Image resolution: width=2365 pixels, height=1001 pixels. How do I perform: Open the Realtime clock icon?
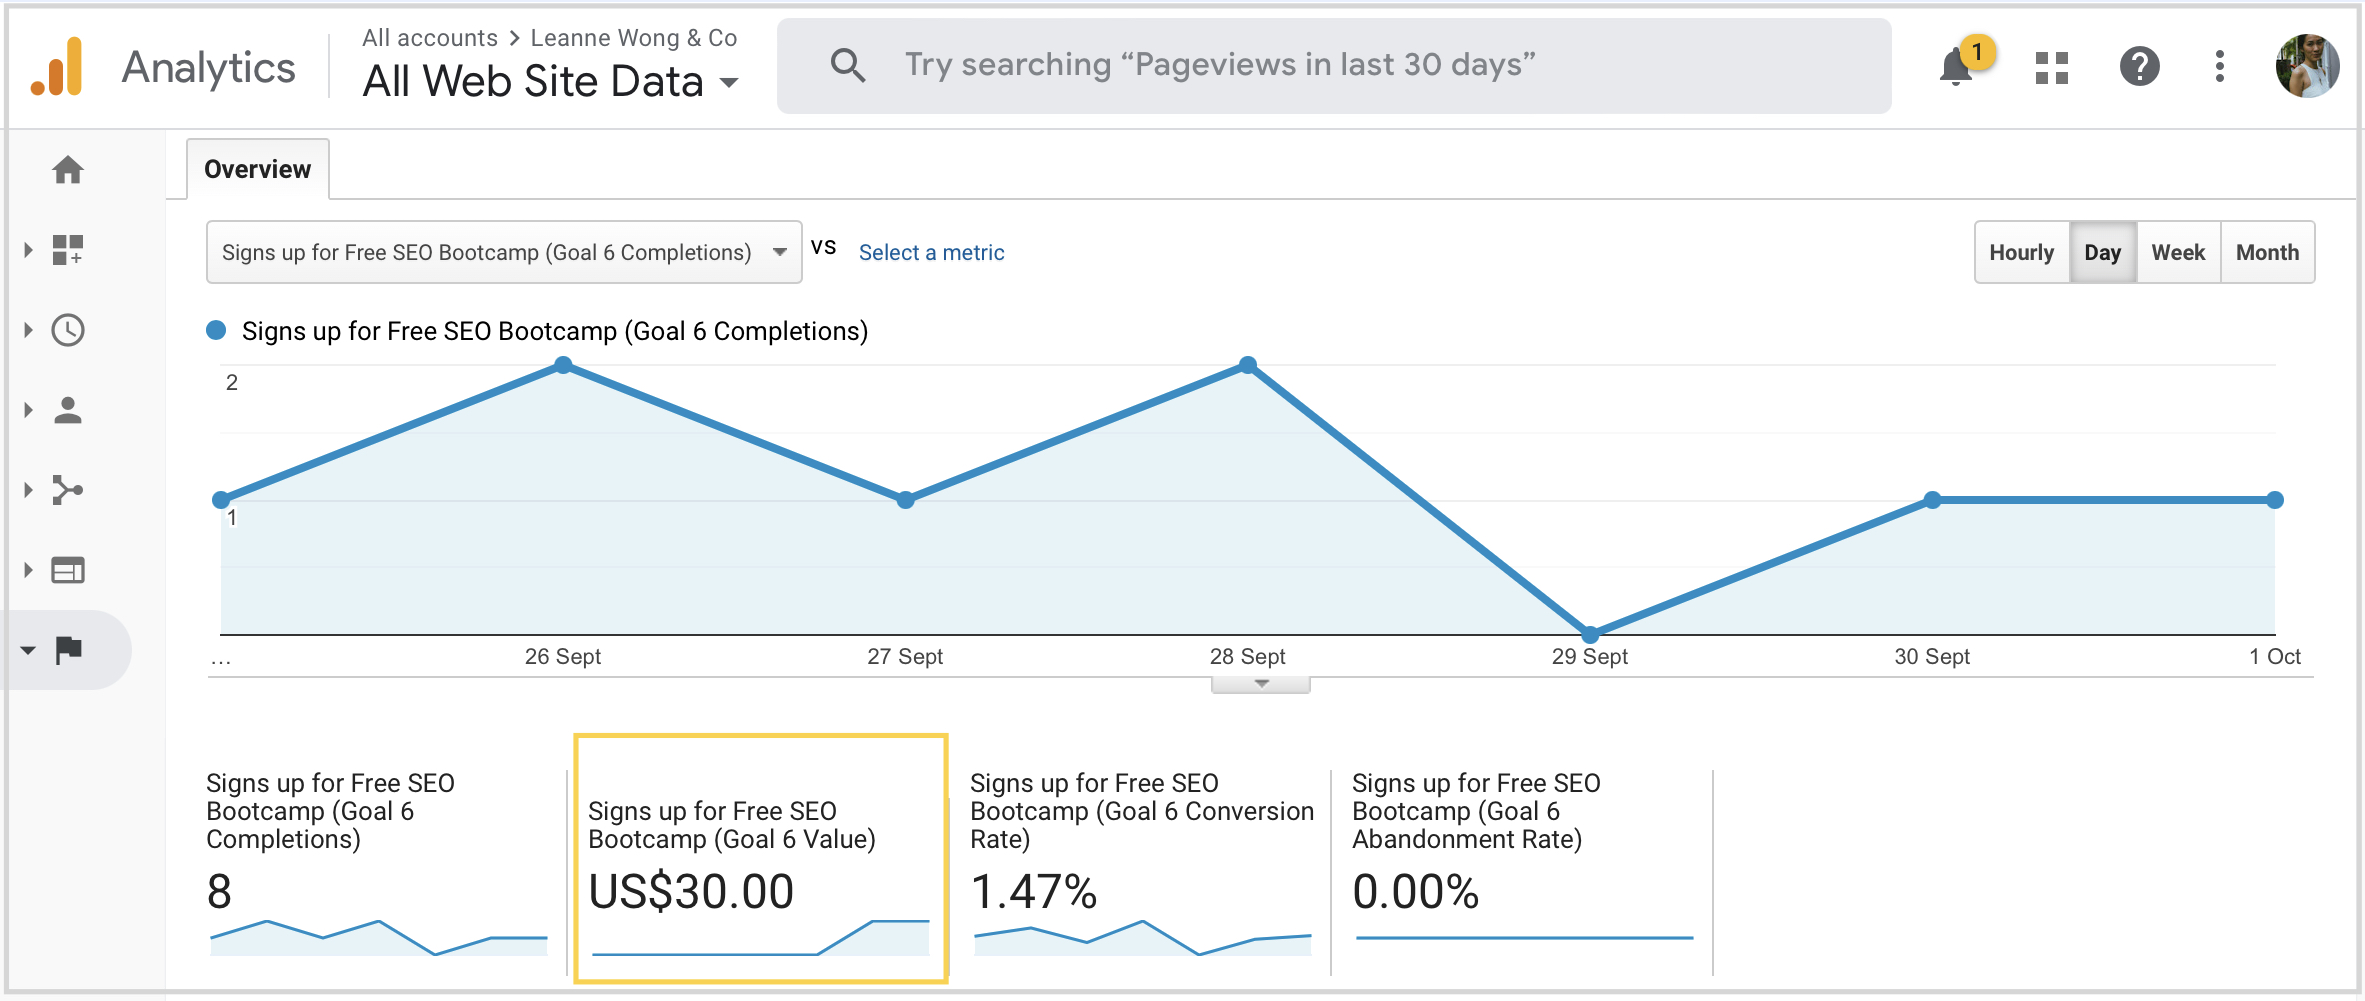click(67, 330)
